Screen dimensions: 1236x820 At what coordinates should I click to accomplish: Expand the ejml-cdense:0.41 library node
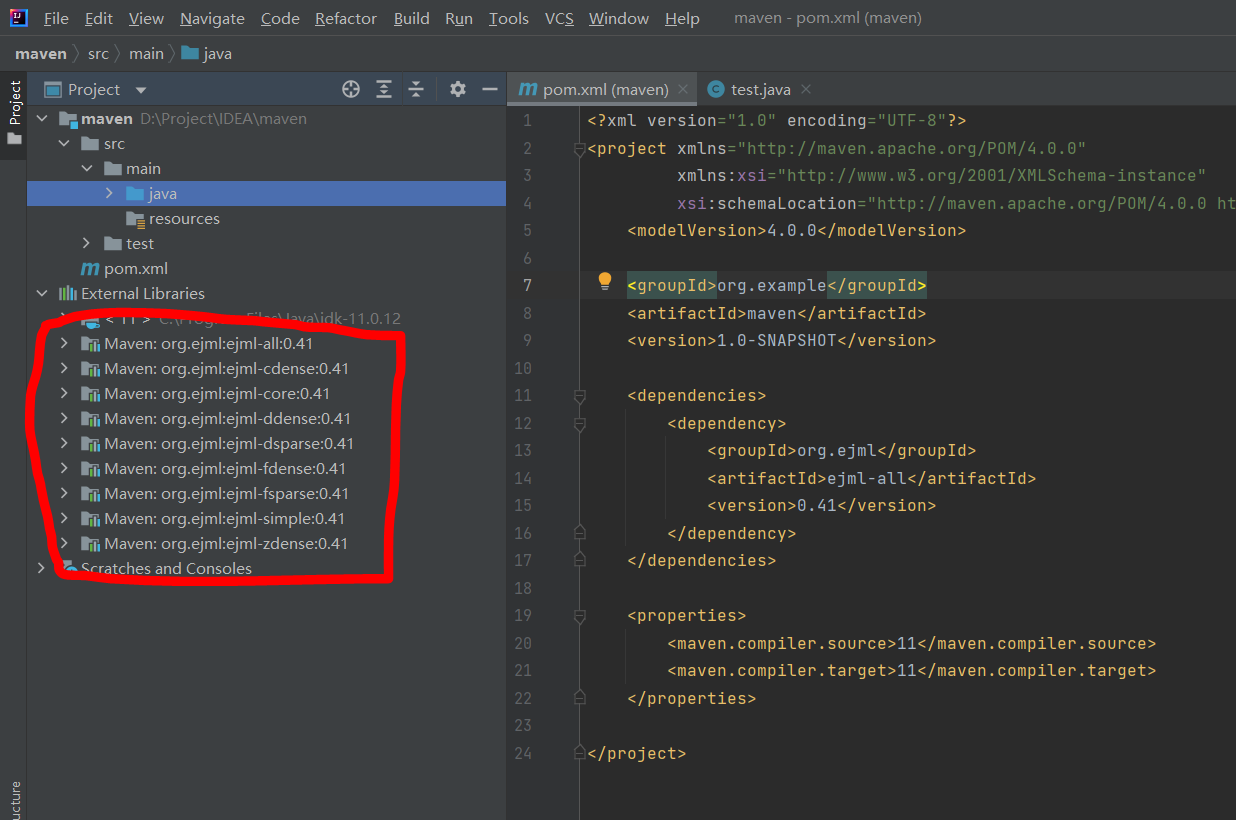pos(64,368)
